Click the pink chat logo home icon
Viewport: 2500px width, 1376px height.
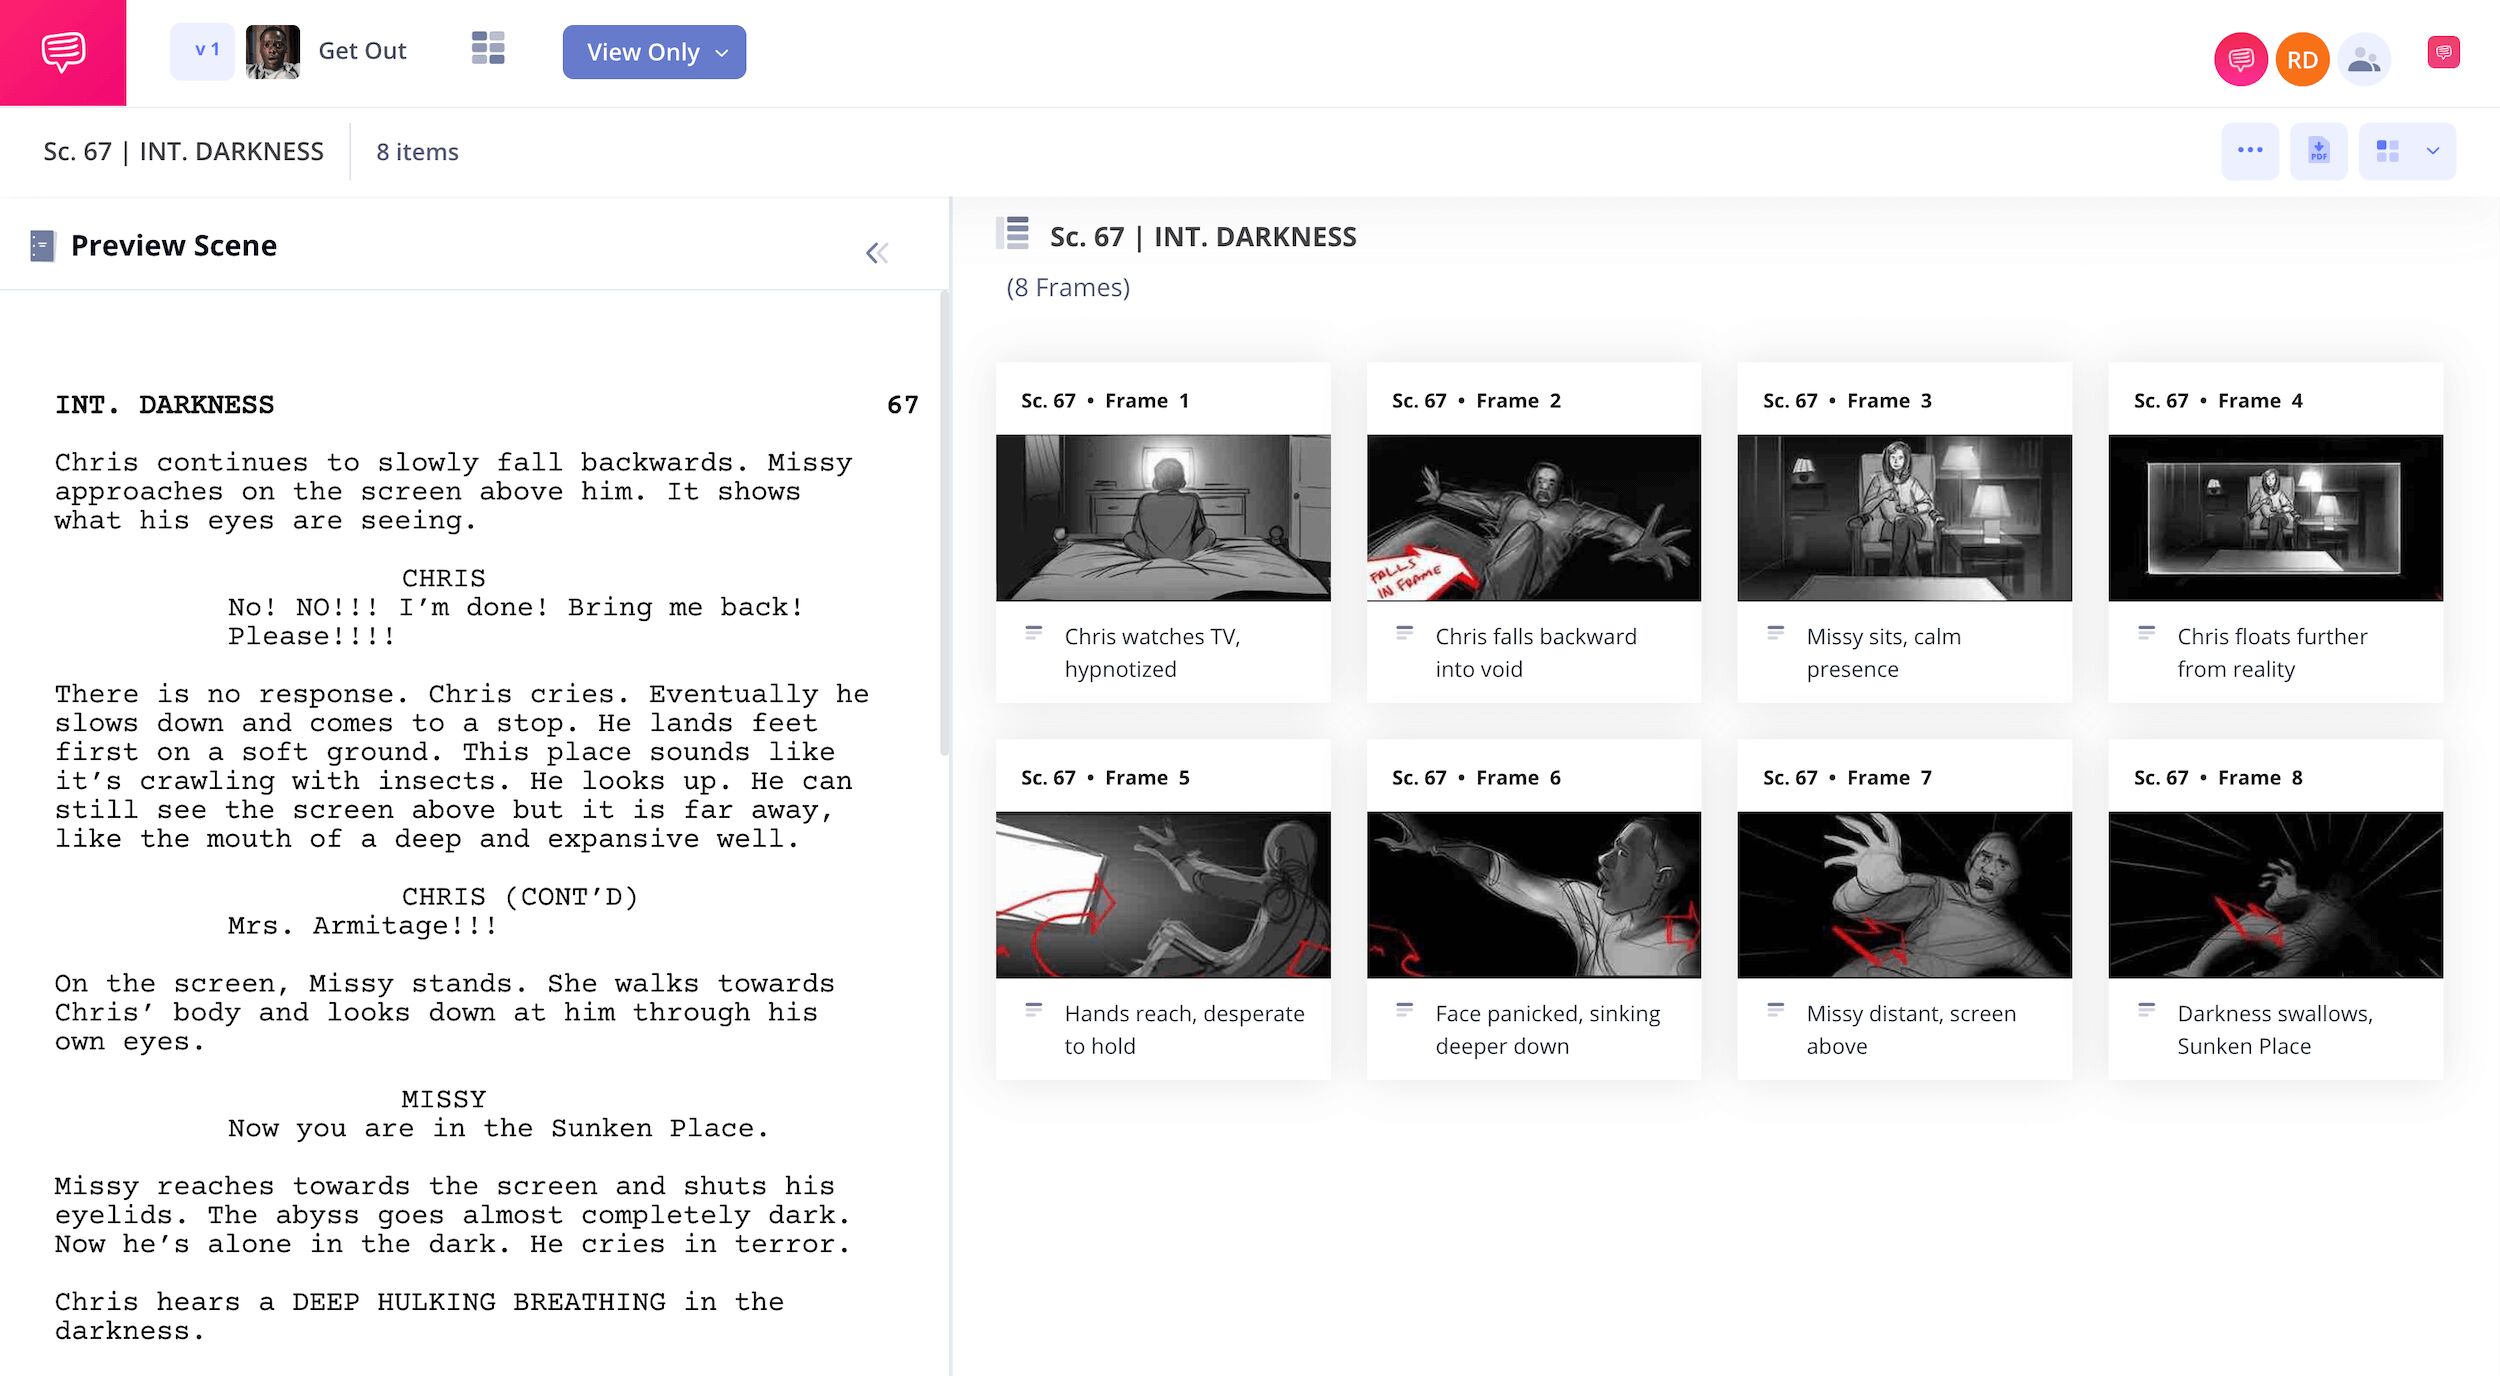click(63, 52)
